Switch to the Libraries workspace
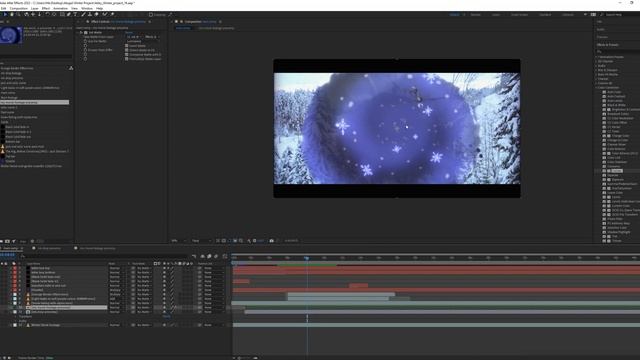The height and width of the screenshot is (360, 640). (x=568, y=15)
